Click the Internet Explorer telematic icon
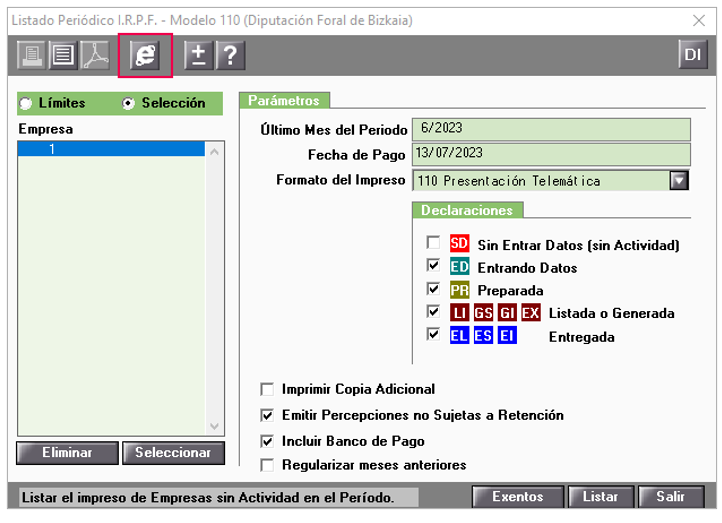Image resolution: width=722 pixels, height=523 pixels. point(146,56)
